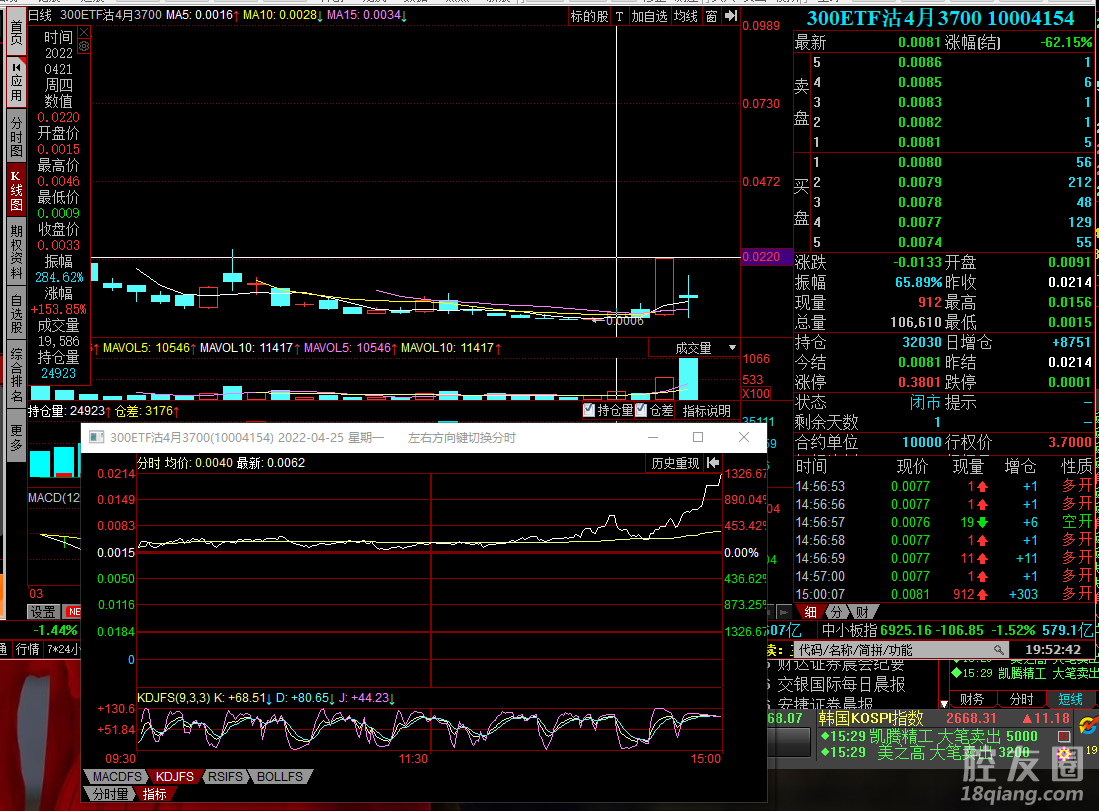Open the BOLLFS indicator tab
1099x811 pixels.
click(279, 776)
